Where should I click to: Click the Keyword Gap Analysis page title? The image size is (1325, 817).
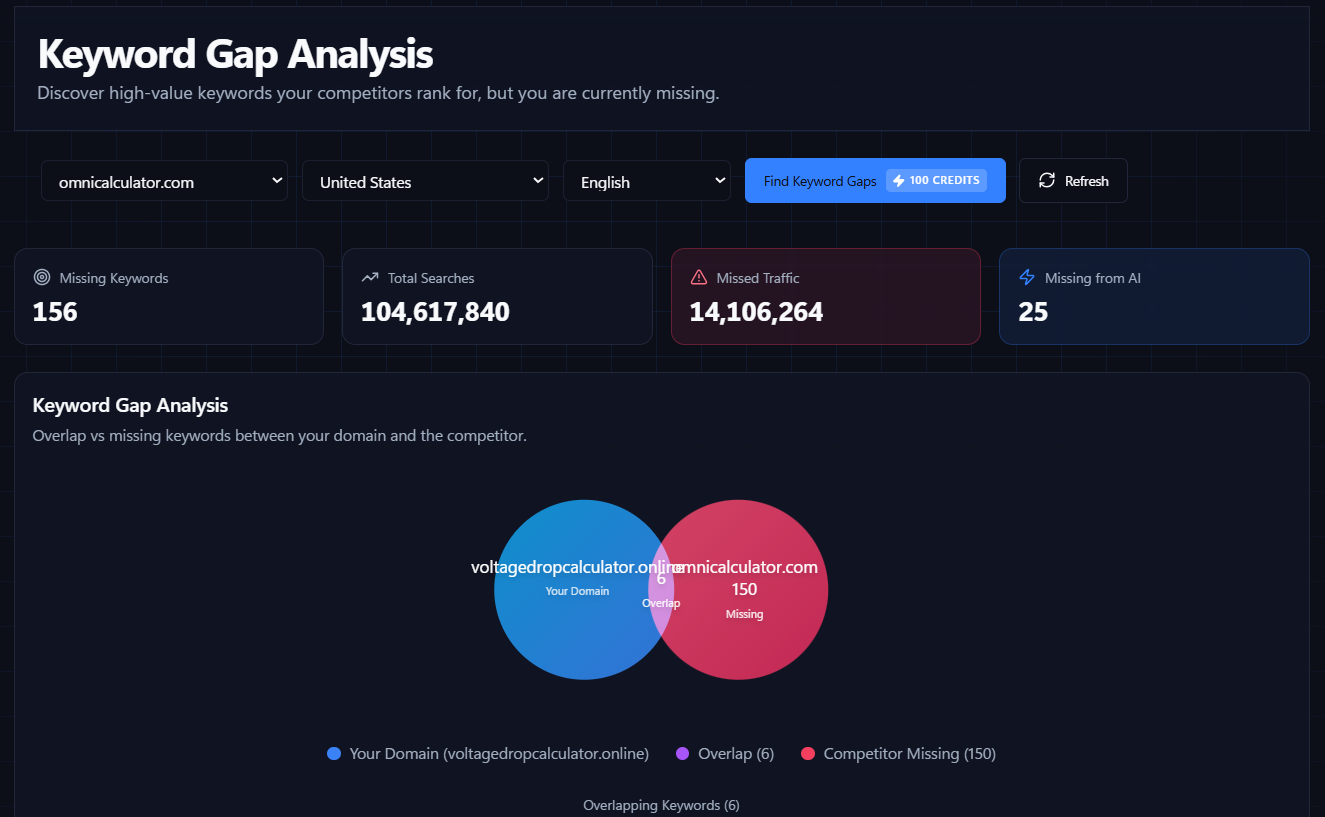(x=235, y=54)
